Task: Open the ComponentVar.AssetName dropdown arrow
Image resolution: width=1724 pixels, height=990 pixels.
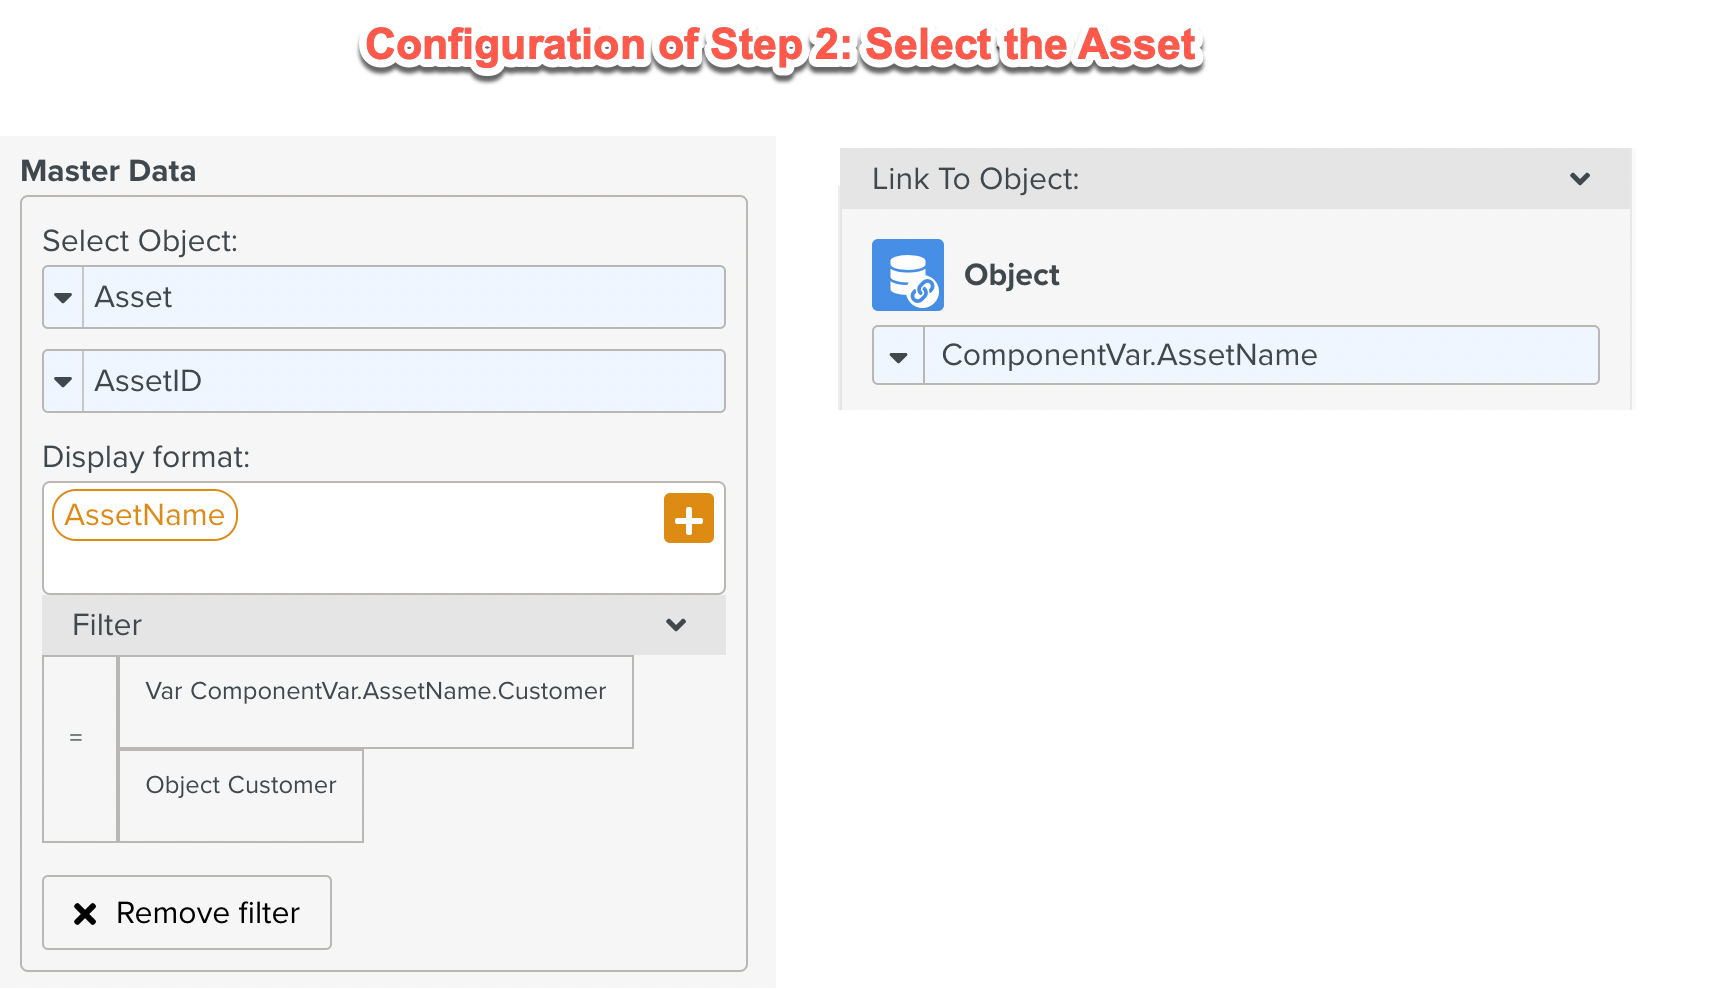Action: click(898, 356)
